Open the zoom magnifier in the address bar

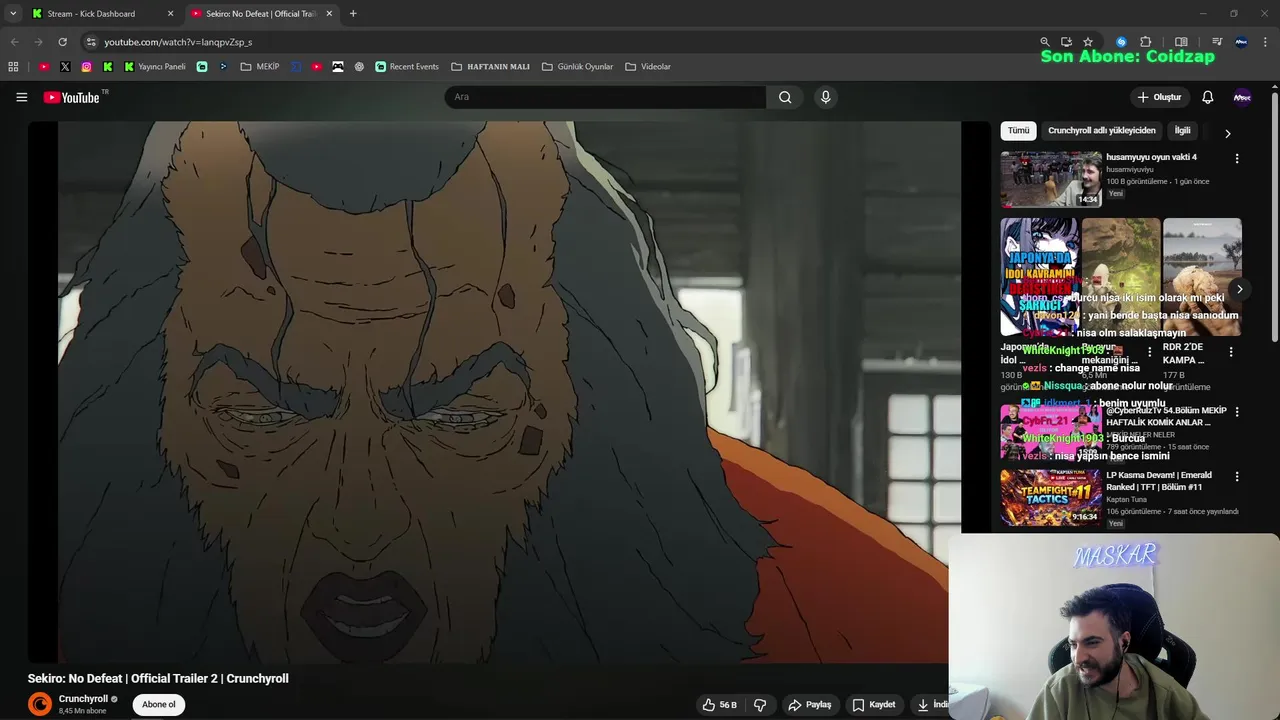[1045, 42]
